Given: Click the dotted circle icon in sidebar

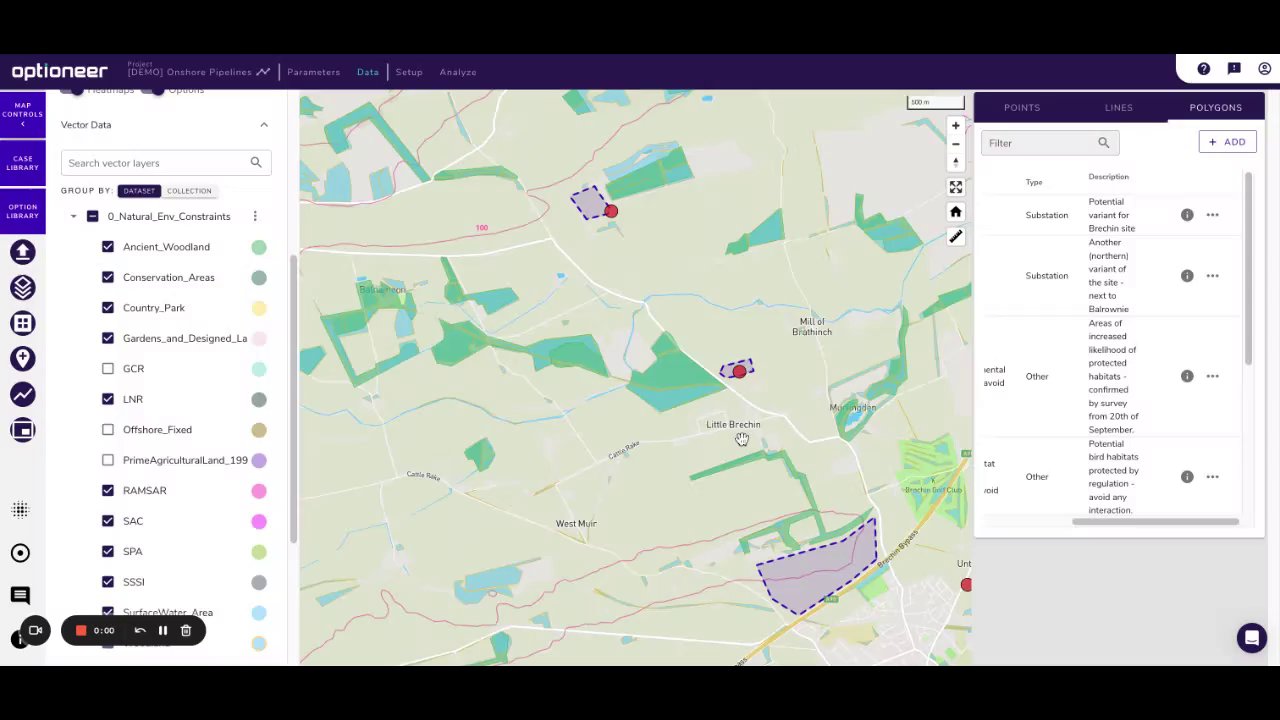Looking at the screenshot, I should (20, 510).
